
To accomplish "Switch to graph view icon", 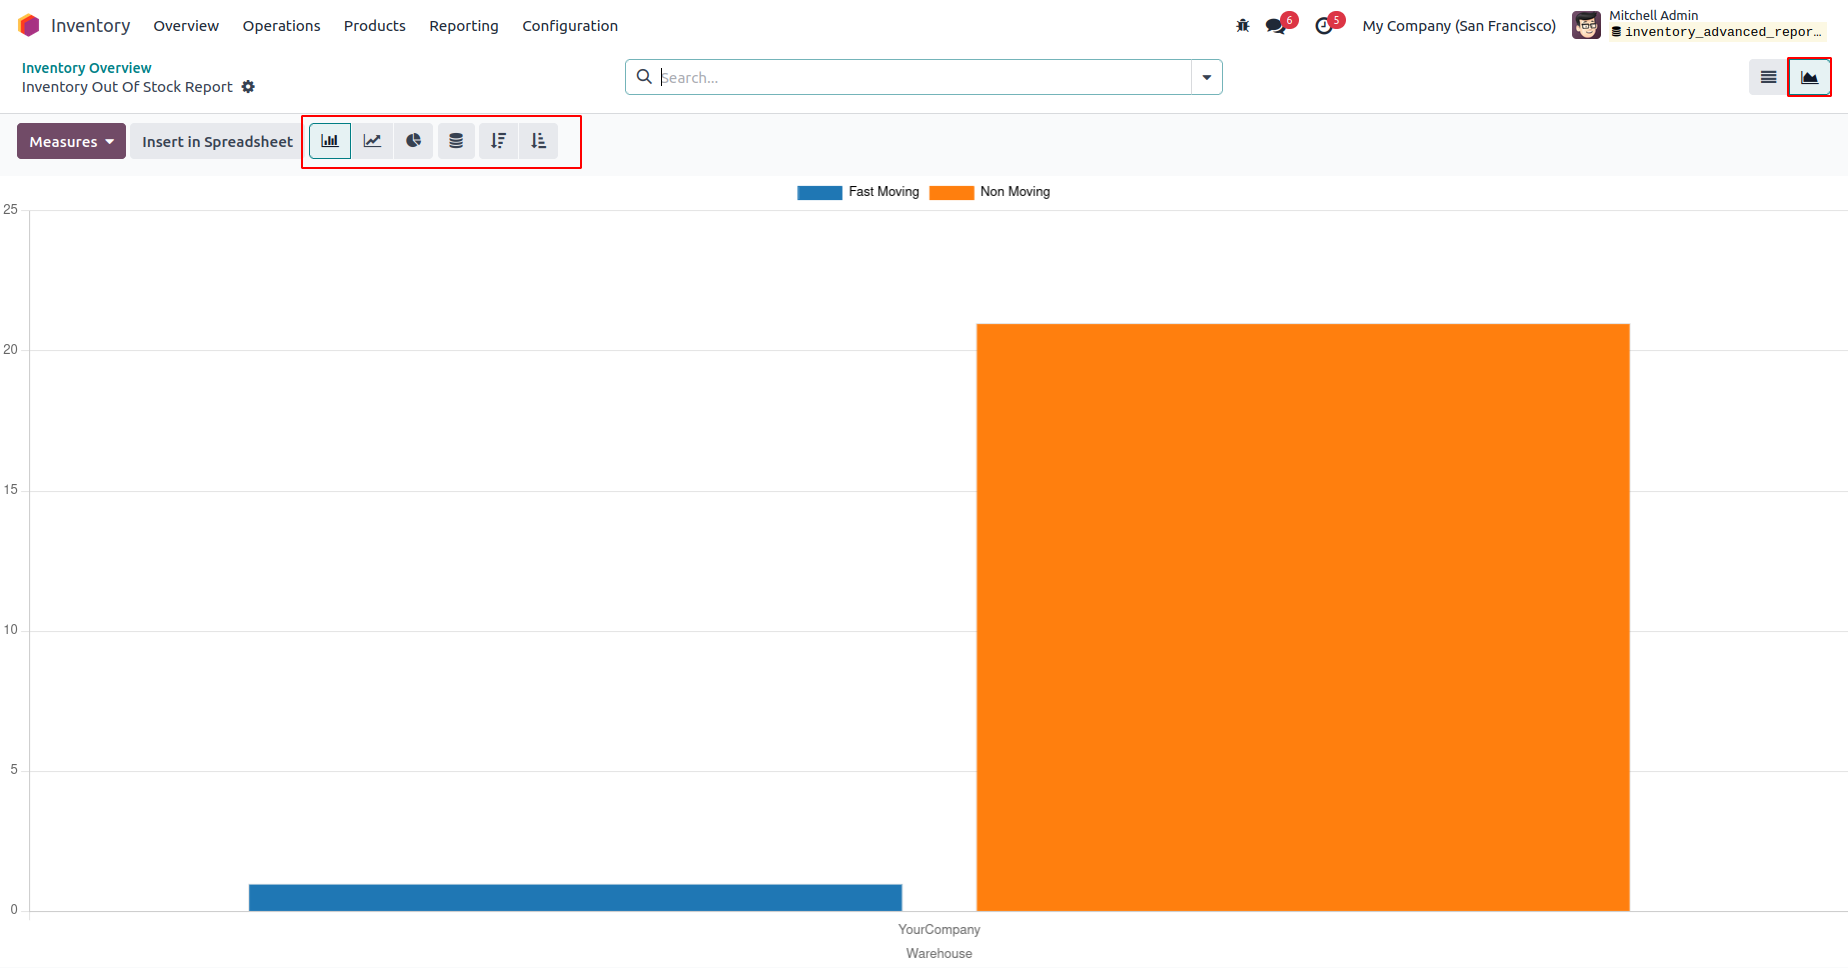I will [1809, 77].
